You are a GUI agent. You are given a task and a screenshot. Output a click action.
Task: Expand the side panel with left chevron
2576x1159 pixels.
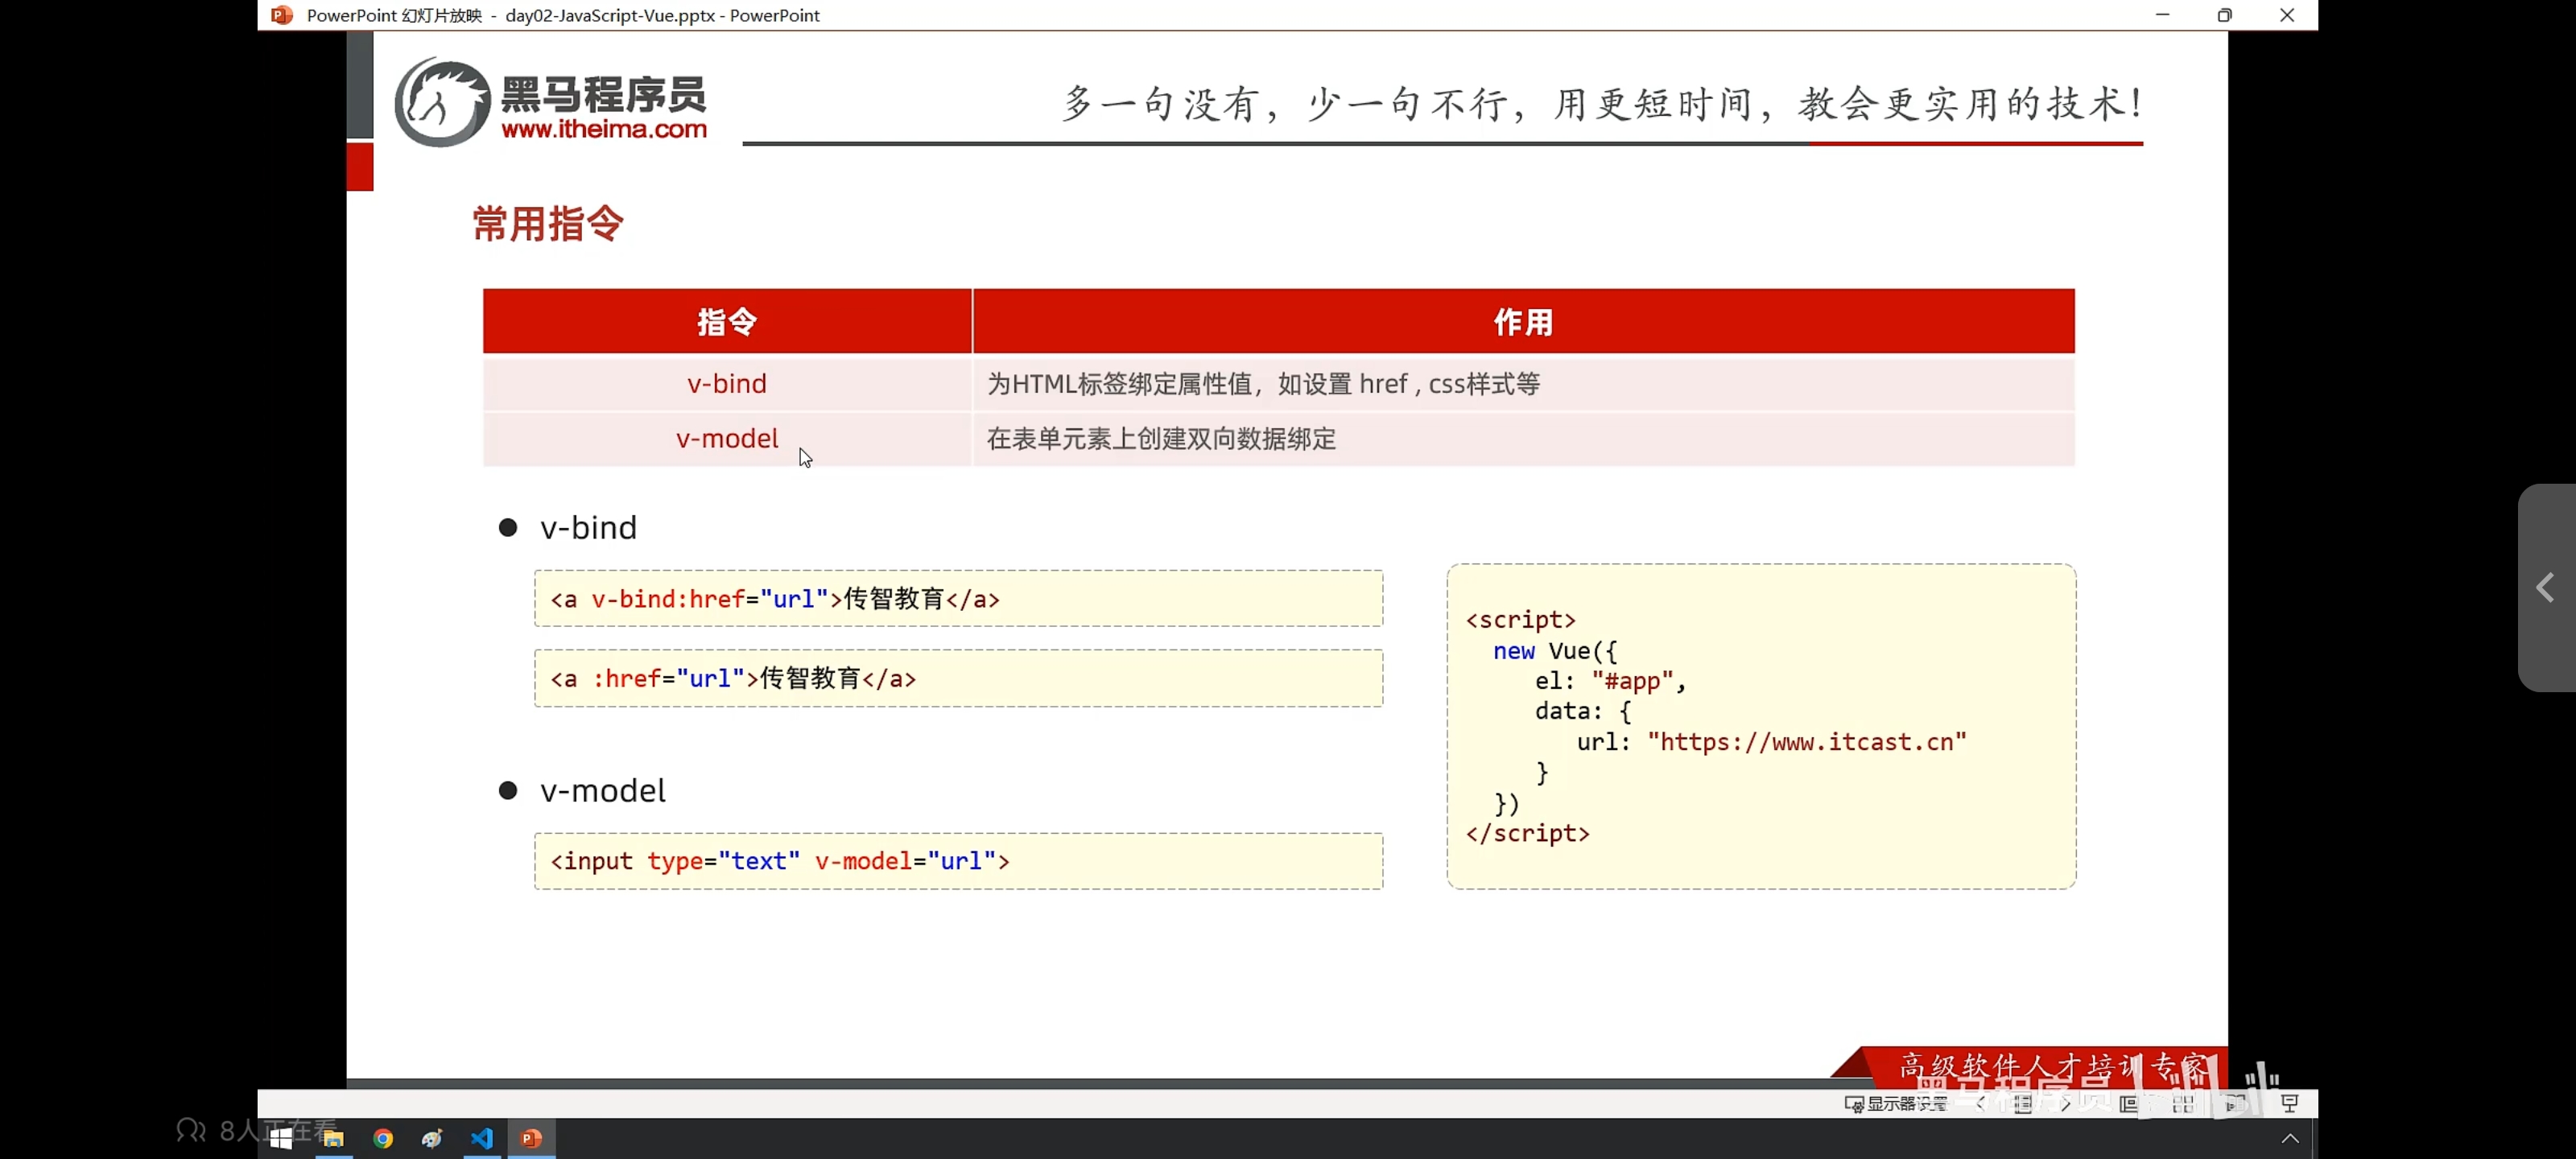pos(2546,587)
